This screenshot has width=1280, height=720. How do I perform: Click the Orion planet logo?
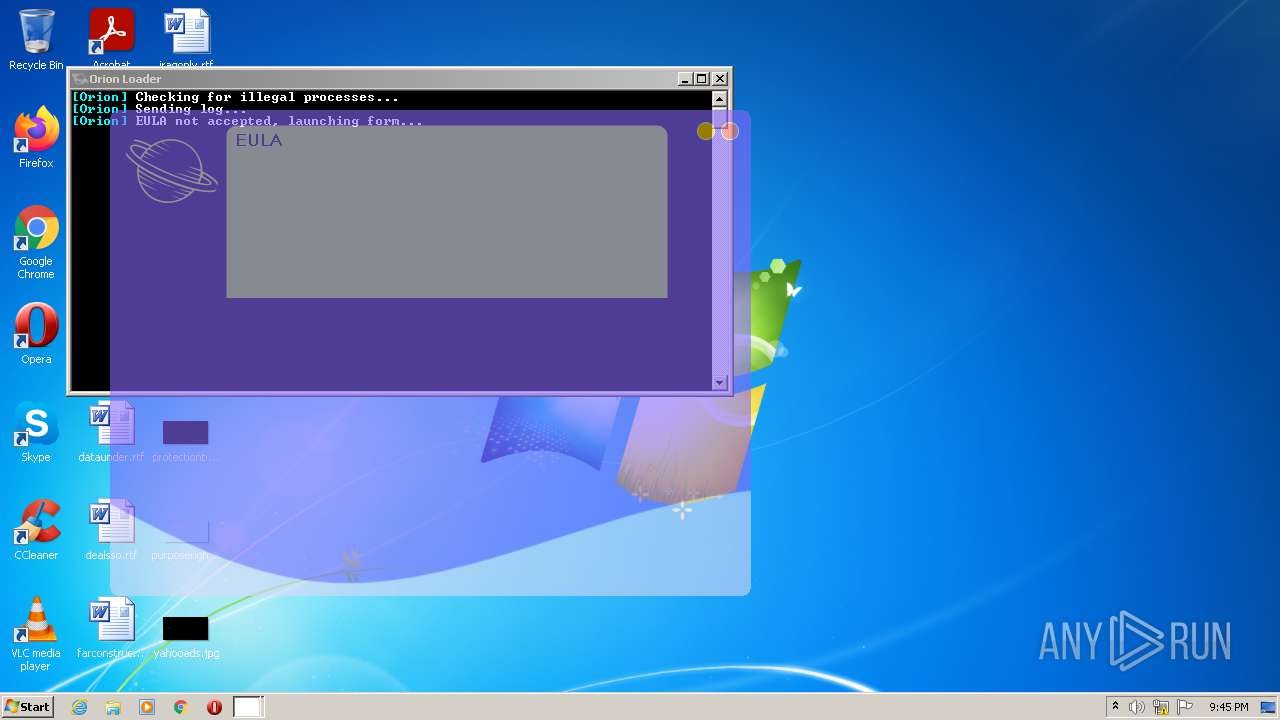171,171
